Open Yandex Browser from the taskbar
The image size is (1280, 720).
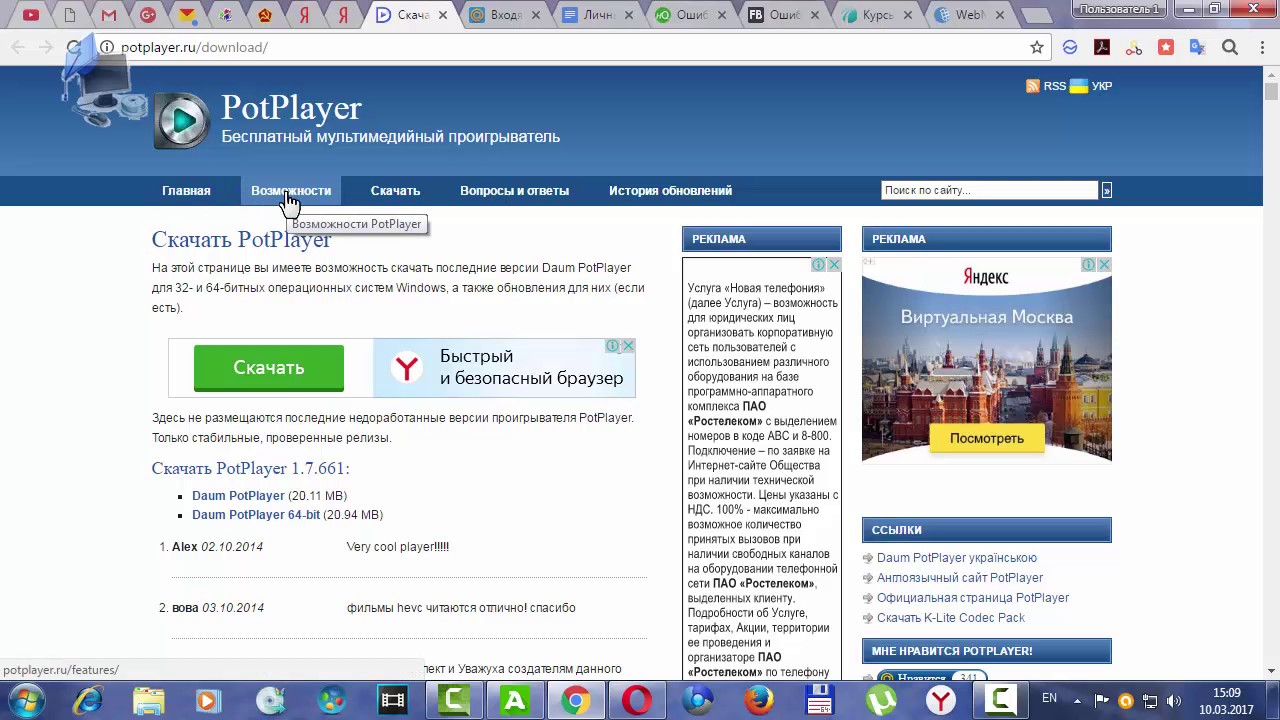click(941, 700)
